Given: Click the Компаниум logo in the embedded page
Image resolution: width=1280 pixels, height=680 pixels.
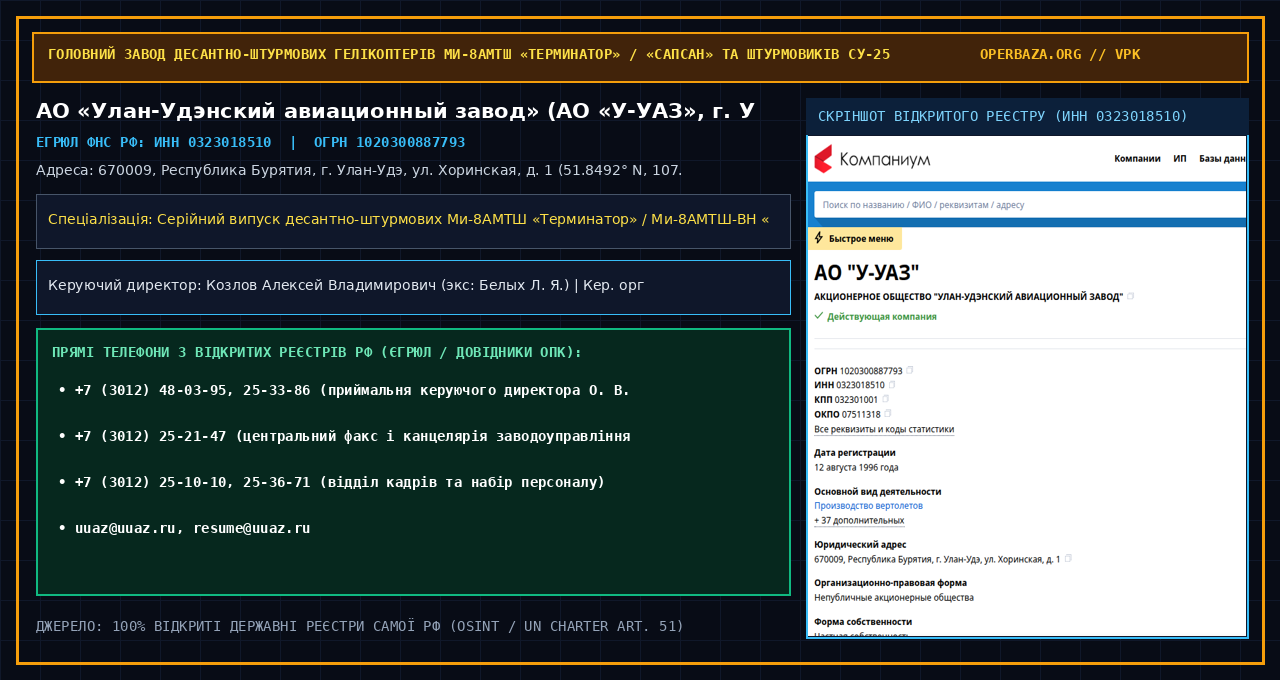Looking at the screenshot, I should click(x=872, y=159).
